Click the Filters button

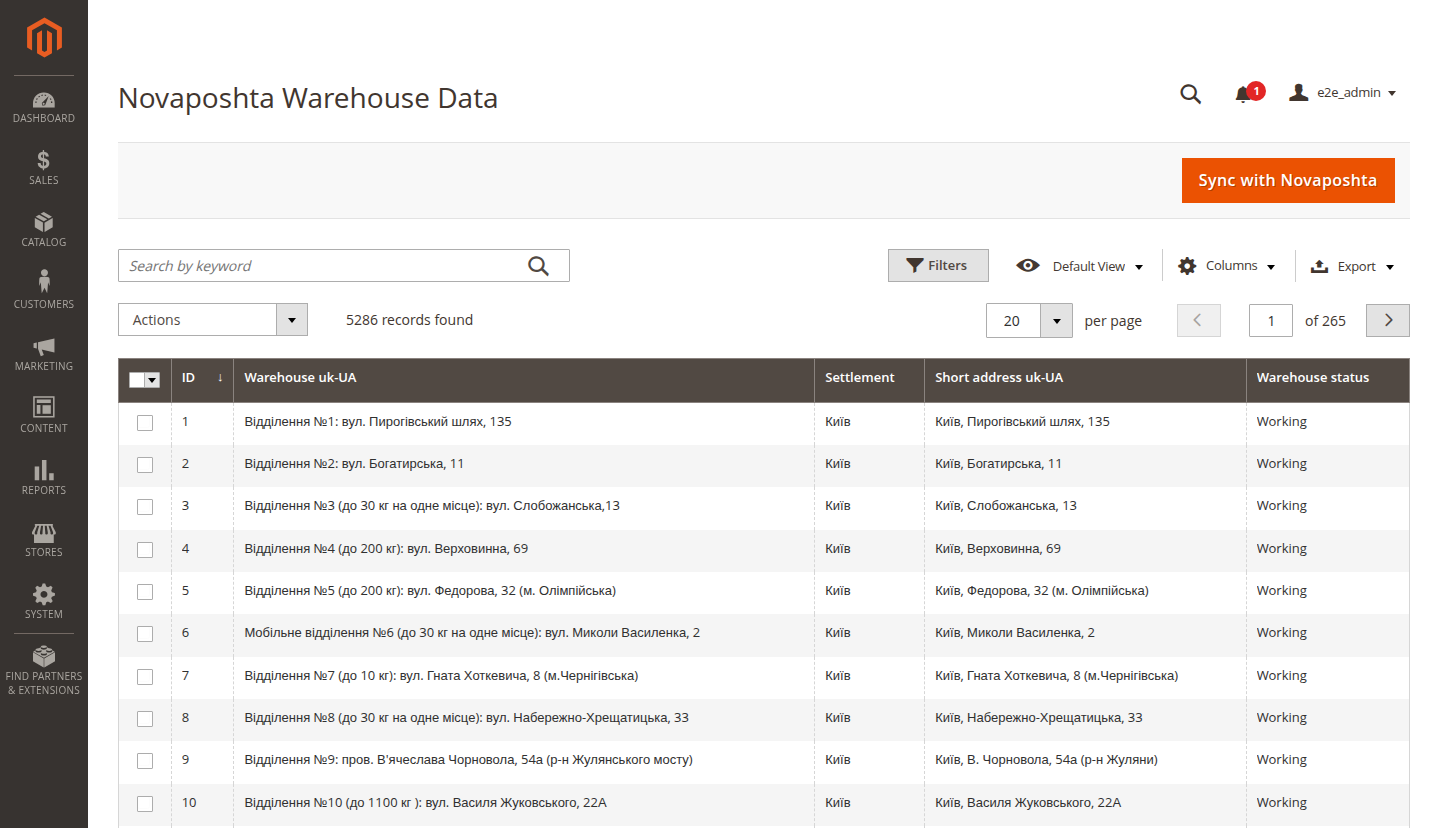[x=938, y=266]
